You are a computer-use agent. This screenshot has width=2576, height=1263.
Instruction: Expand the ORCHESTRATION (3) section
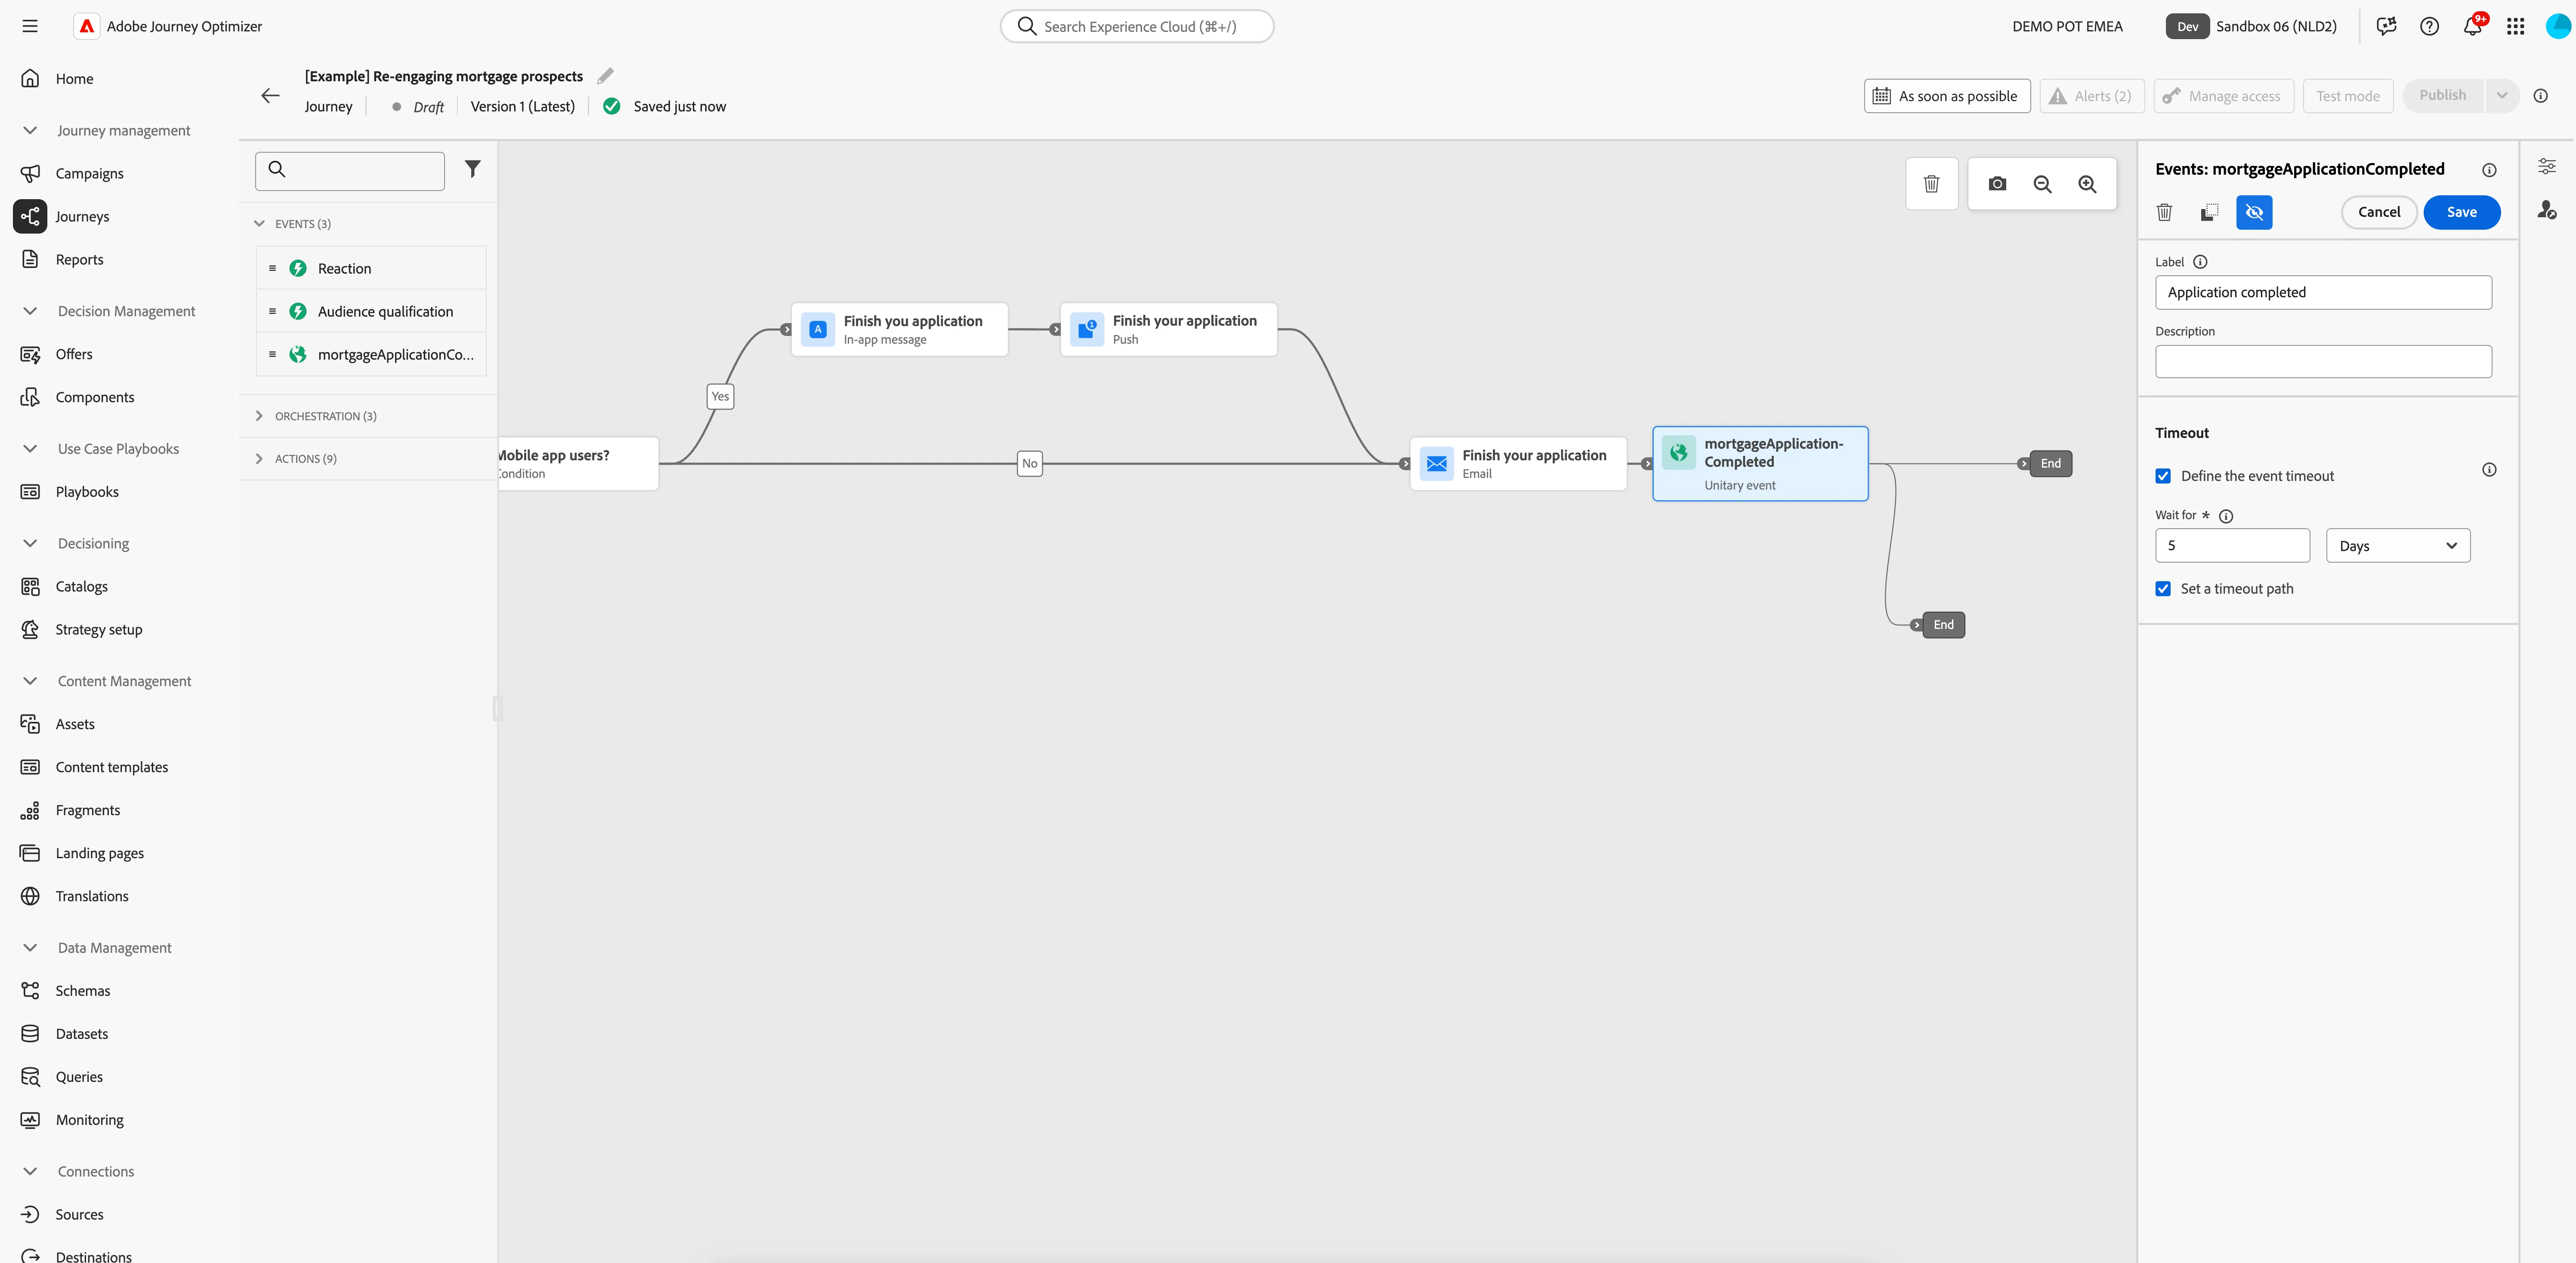[x=259, y=416]
